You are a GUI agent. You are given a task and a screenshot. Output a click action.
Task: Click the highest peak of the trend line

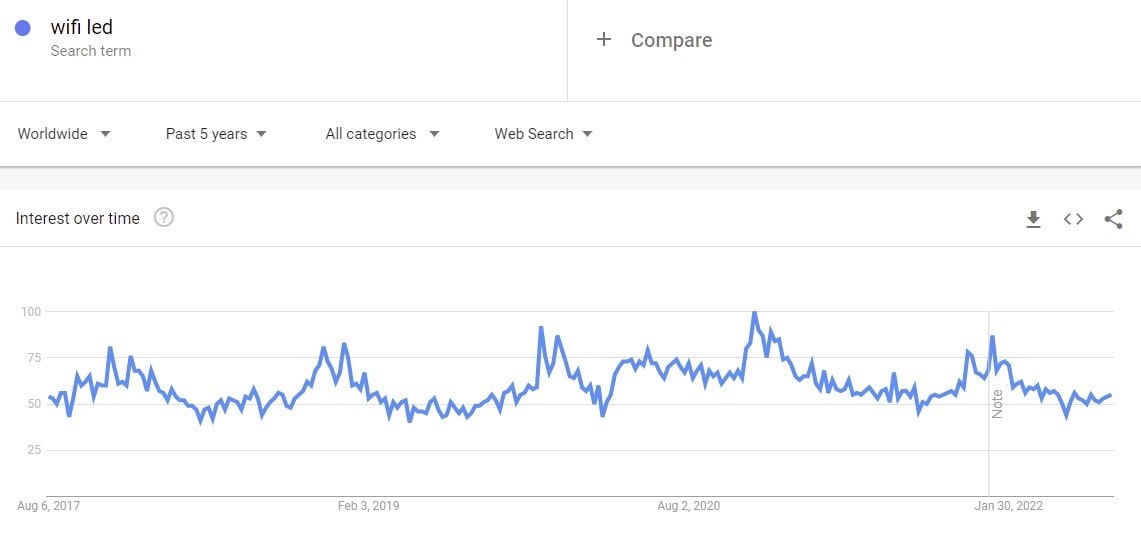coord(754,313)
